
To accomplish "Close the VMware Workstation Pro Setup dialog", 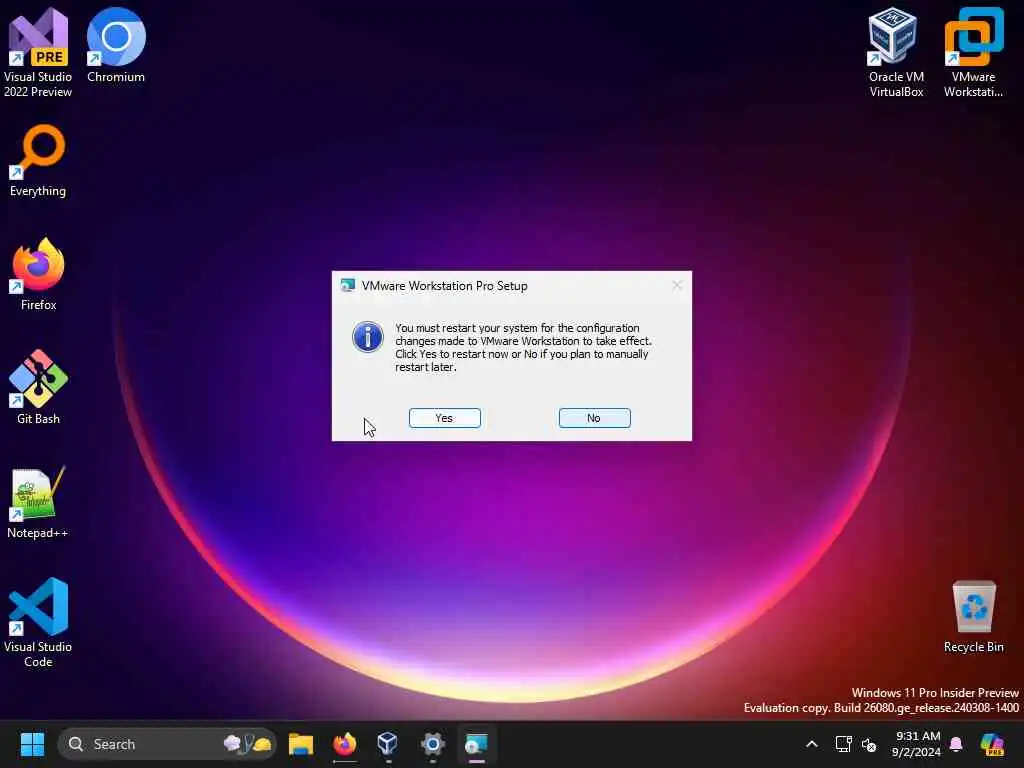I will 677,285.
